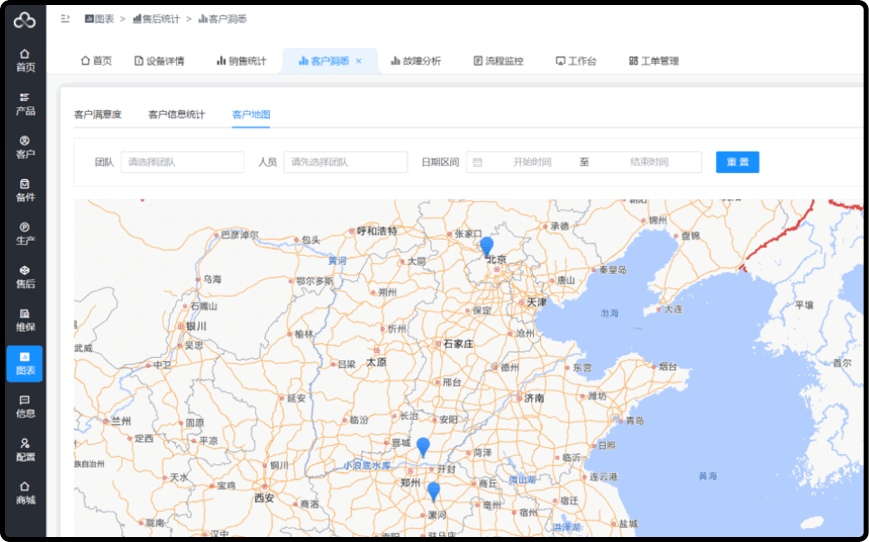Viewport: 869px width, 542px height.
Task: Expand the 人员 personnel select dropdown
Action: coord(345,162)
